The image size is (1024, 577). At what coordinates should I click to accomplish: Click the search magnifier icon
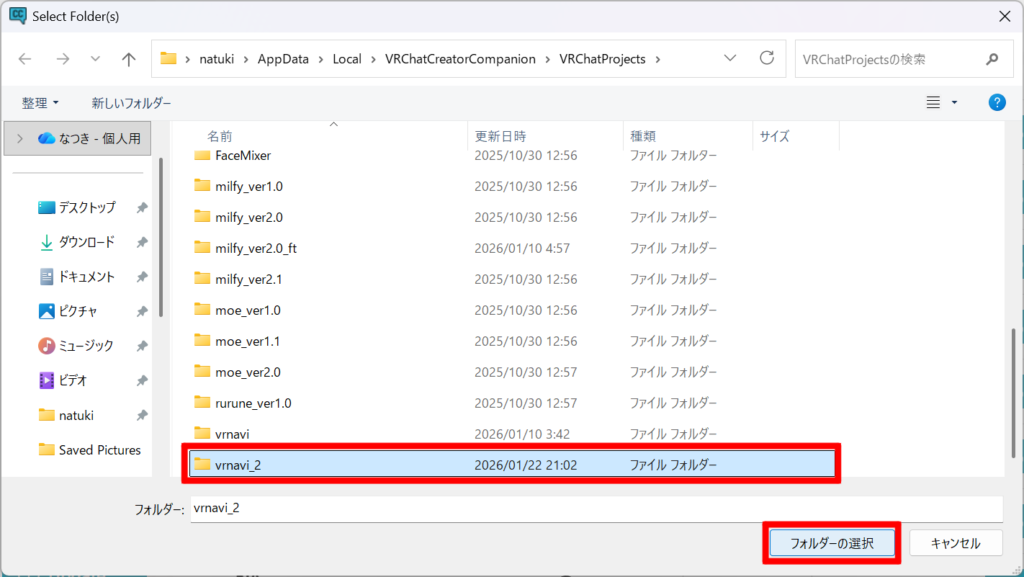point(992,59)
